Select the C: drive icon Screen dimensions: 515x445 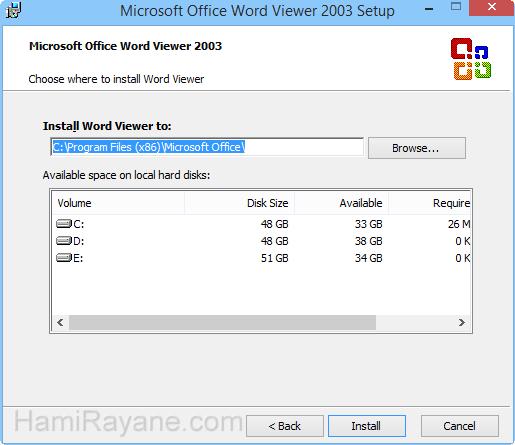point(64,223)
